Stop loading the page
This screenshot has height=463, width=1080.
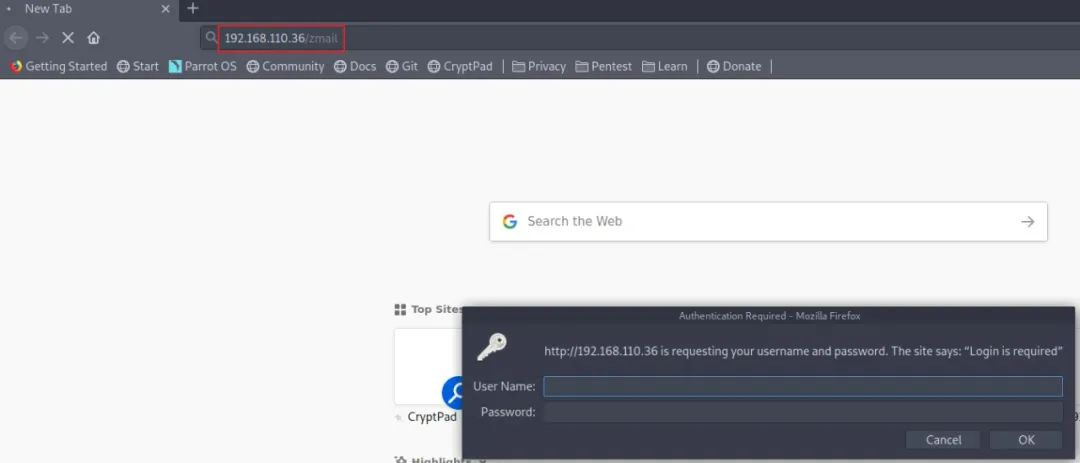pos(68,38)
